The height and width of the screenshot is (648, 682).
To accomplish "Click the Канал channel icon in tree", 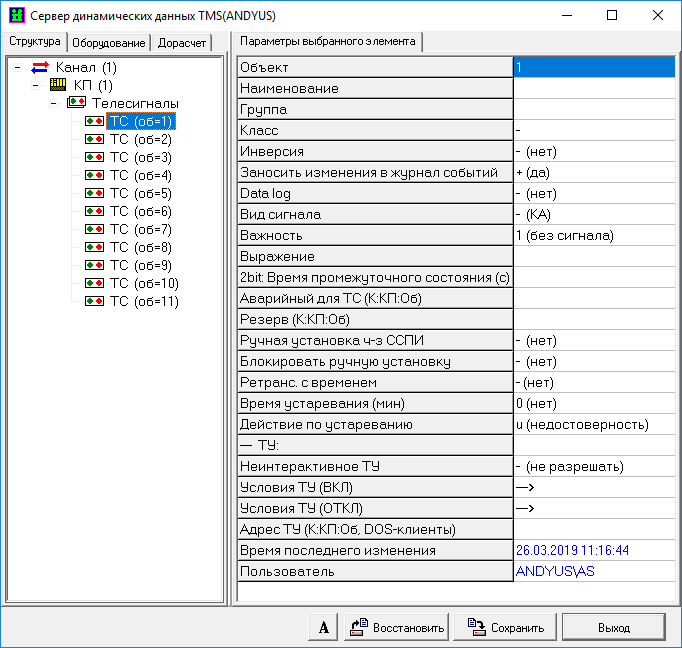I will [x=40, y=68].
